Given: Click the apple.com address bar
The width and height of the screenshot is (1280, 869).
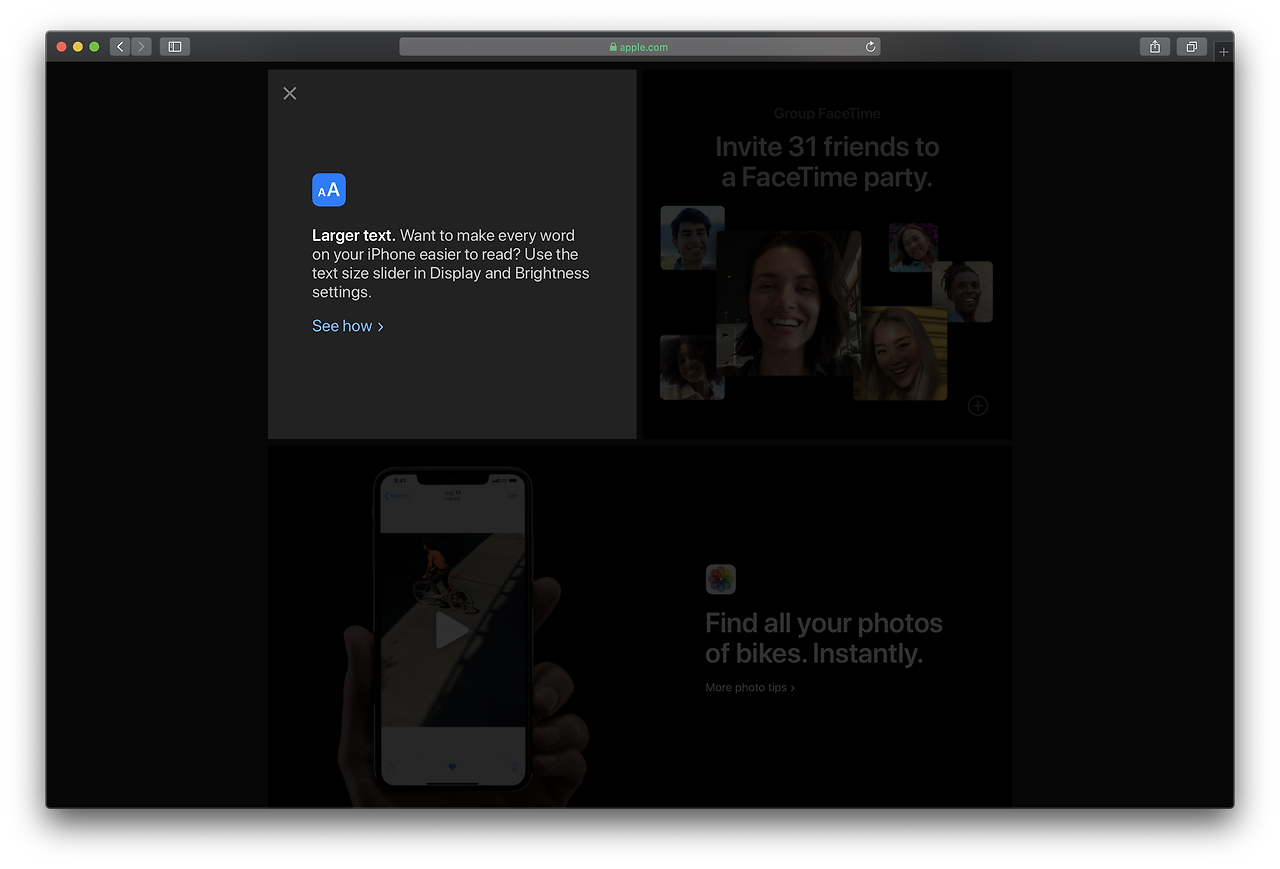Looking at the screenshot, I should coord(640,47).
